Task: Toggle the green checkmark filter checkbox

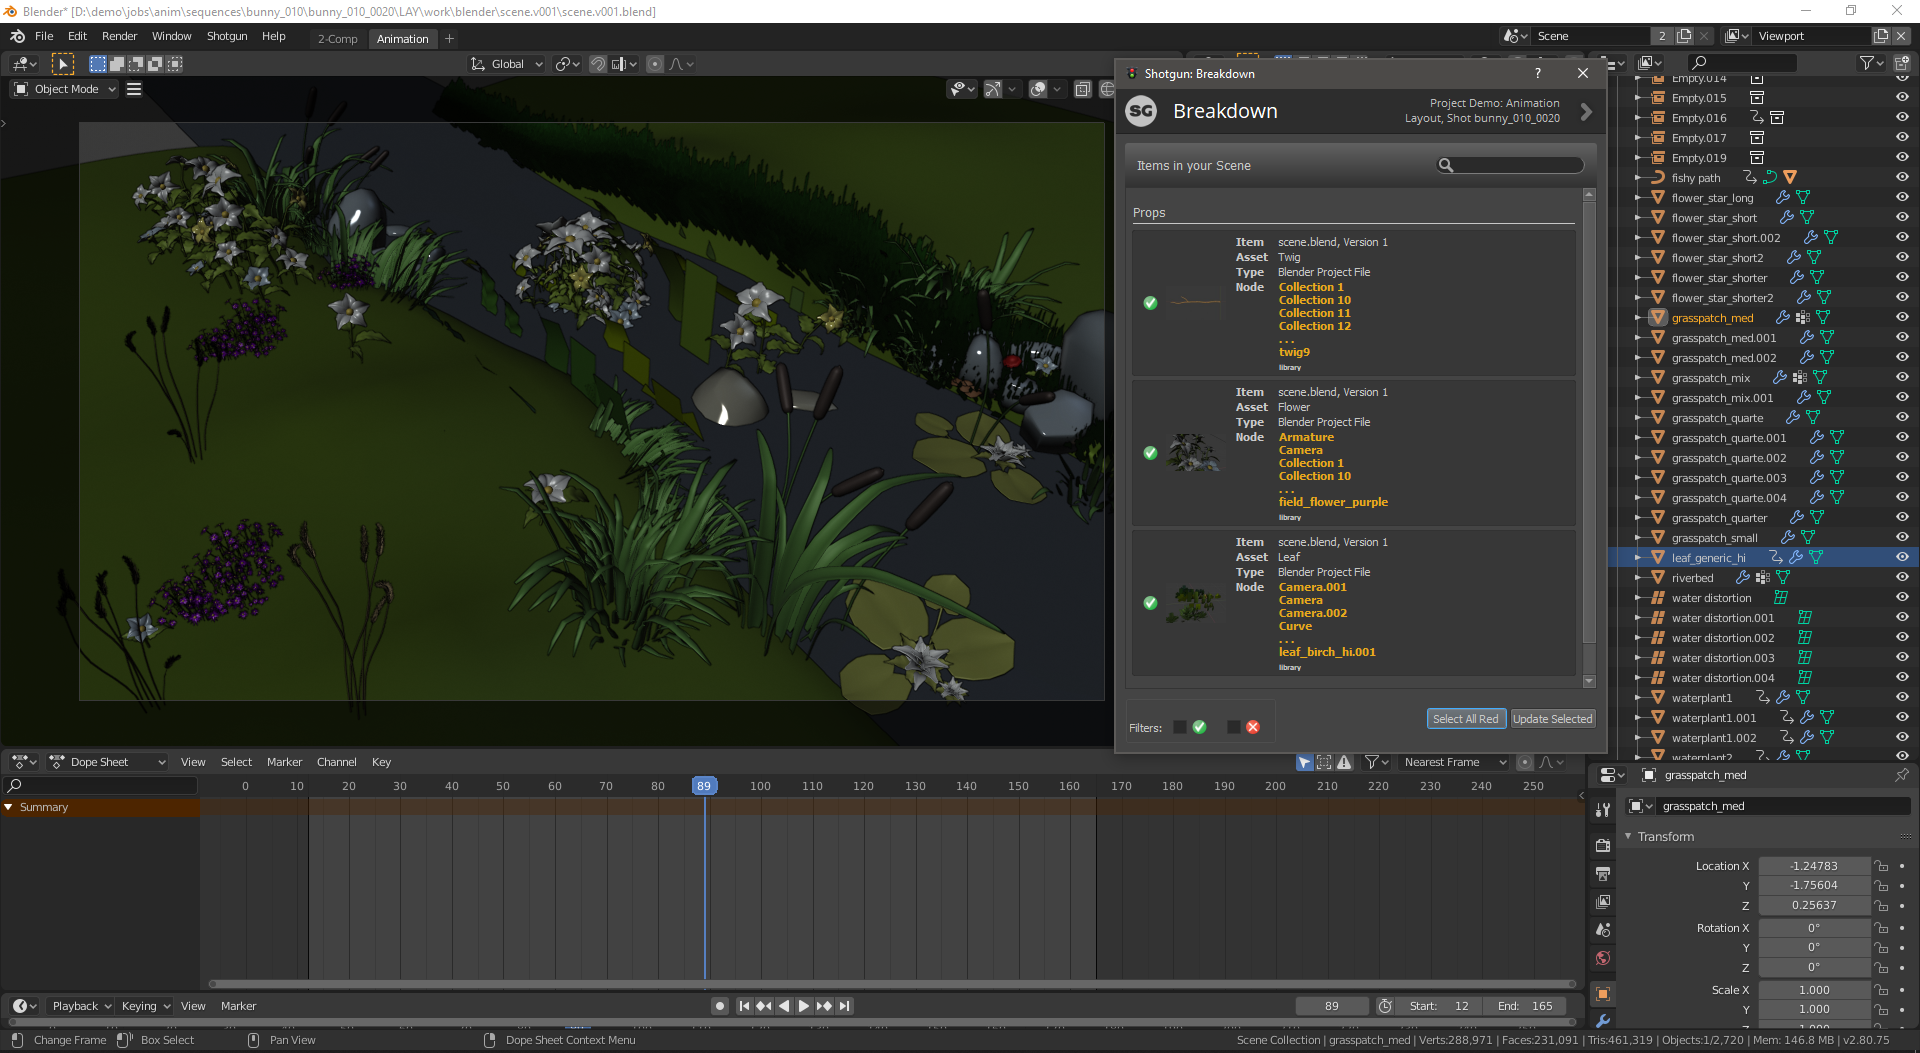Action: [x=1180, y=727]
